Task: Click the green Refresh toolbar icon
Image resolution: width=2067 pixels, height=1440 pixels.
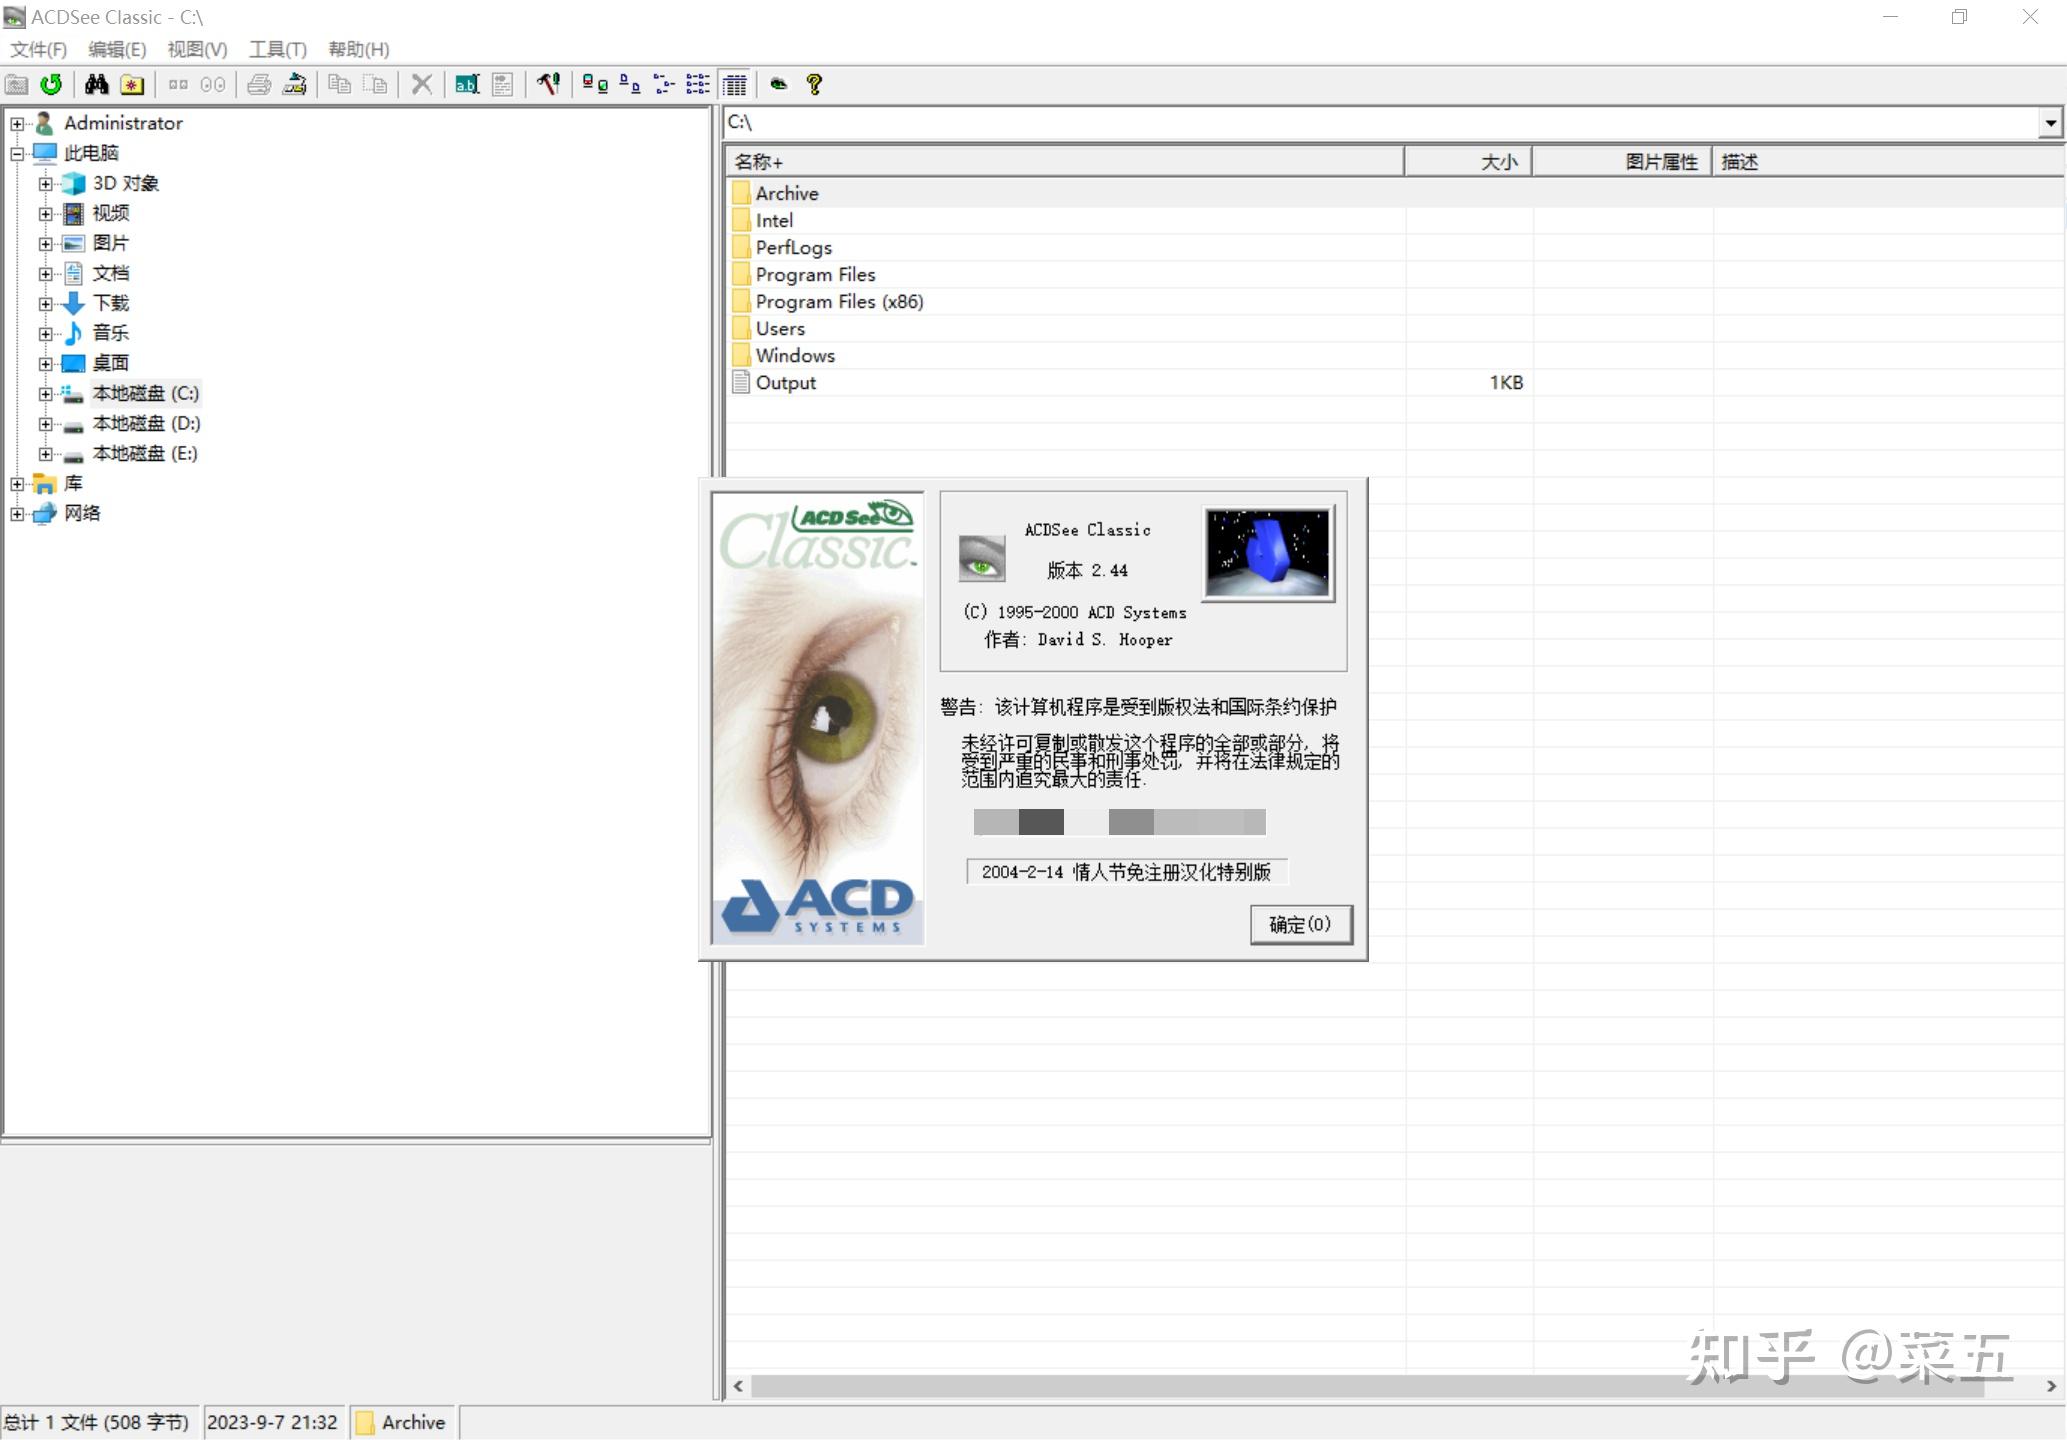Action: point(50,85)
